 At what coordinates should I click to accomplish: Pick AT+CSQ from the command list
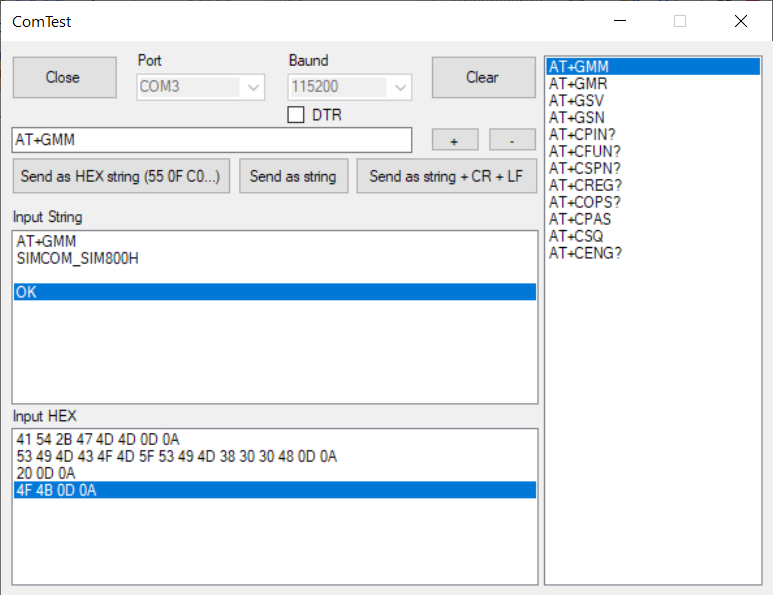576,236
